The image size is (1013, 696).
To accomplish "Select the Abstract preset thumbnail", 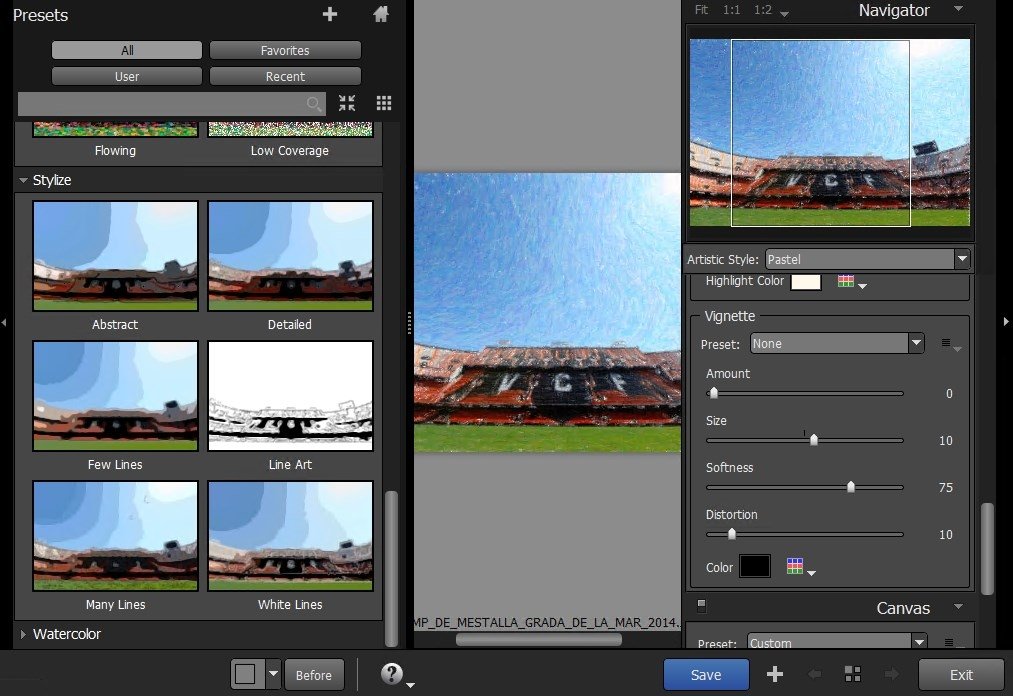I will [x=115, y=256].
